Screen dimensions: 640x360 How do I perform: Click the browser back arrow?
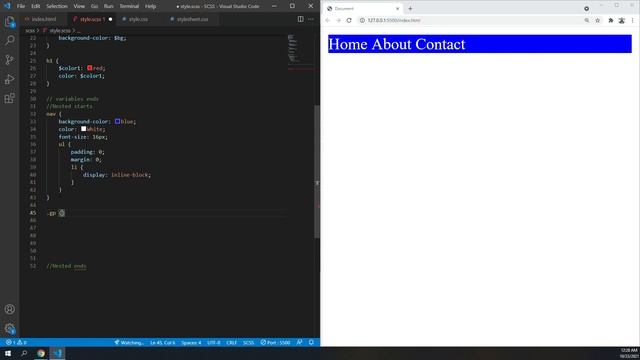click(x=327, y=20)
